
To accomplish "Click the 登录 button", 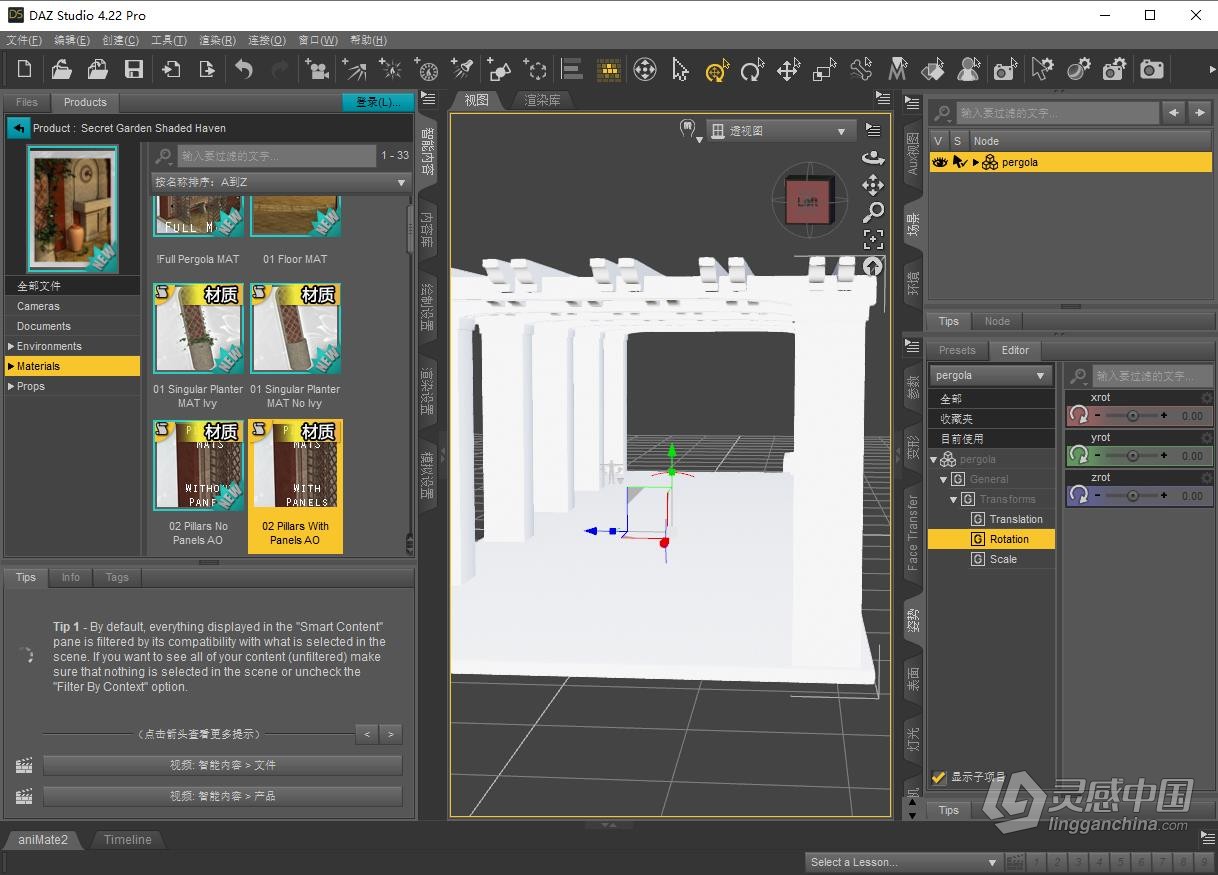I will [x=377, y=101].
